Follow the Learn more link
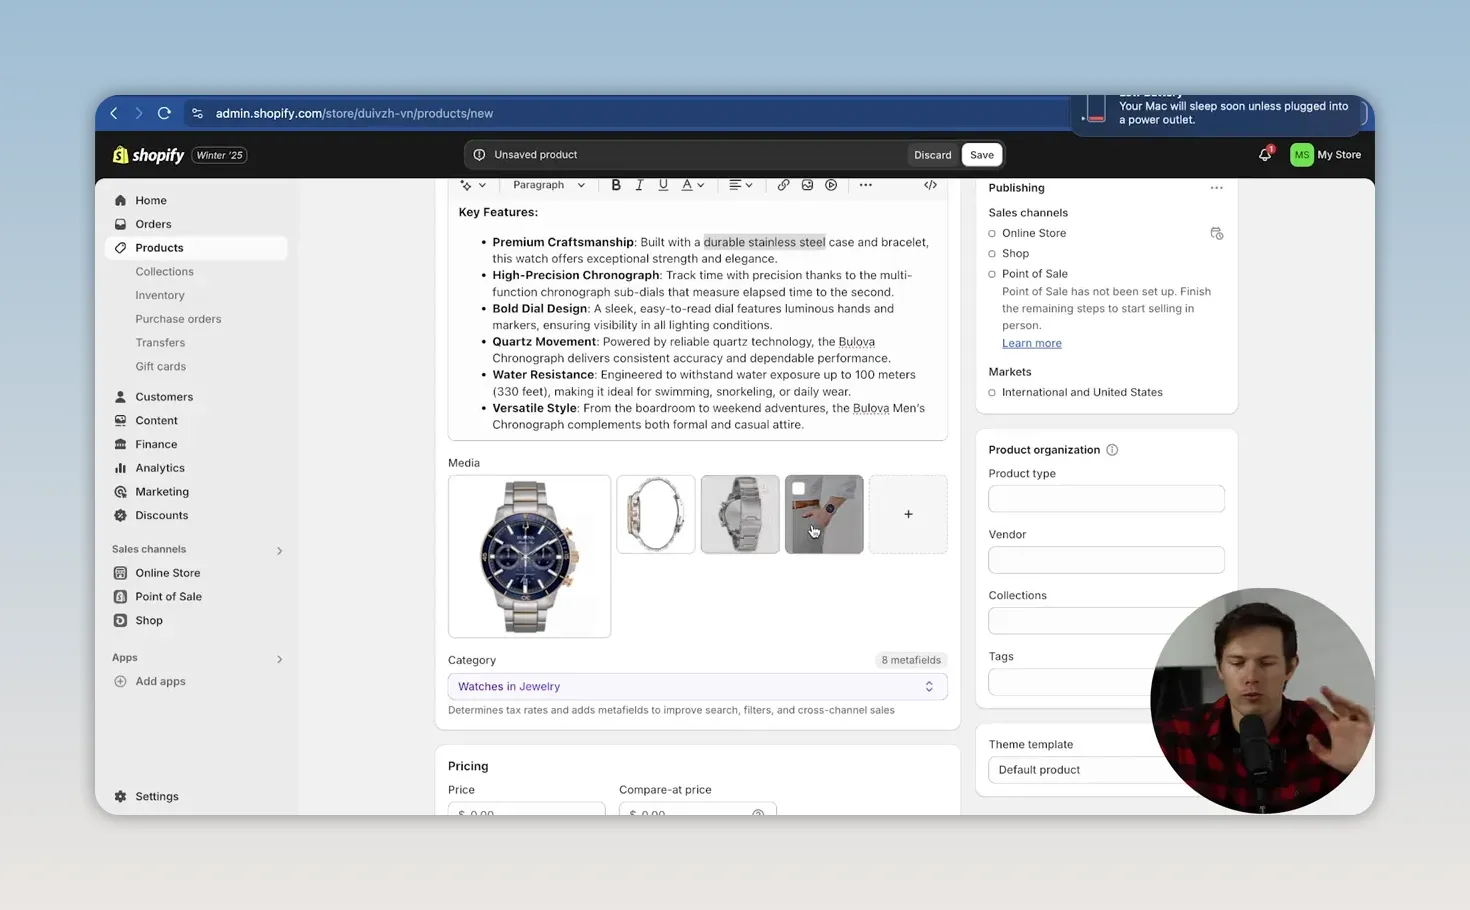The height and width of the screenshot is (910, 1470). (1032, 343)
